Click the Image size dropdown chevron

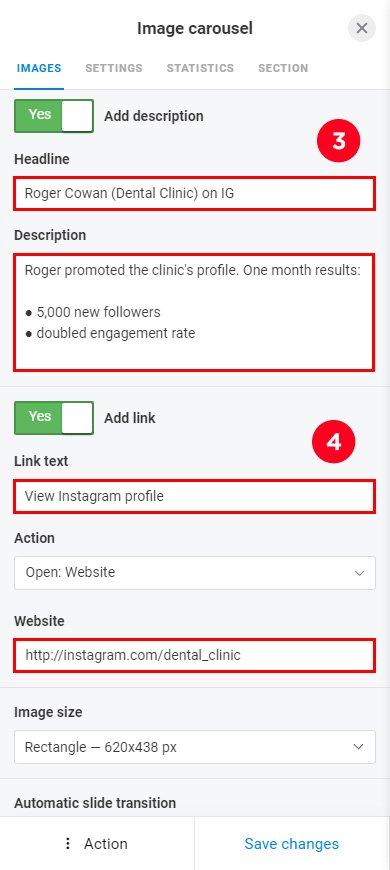point(359,747)
